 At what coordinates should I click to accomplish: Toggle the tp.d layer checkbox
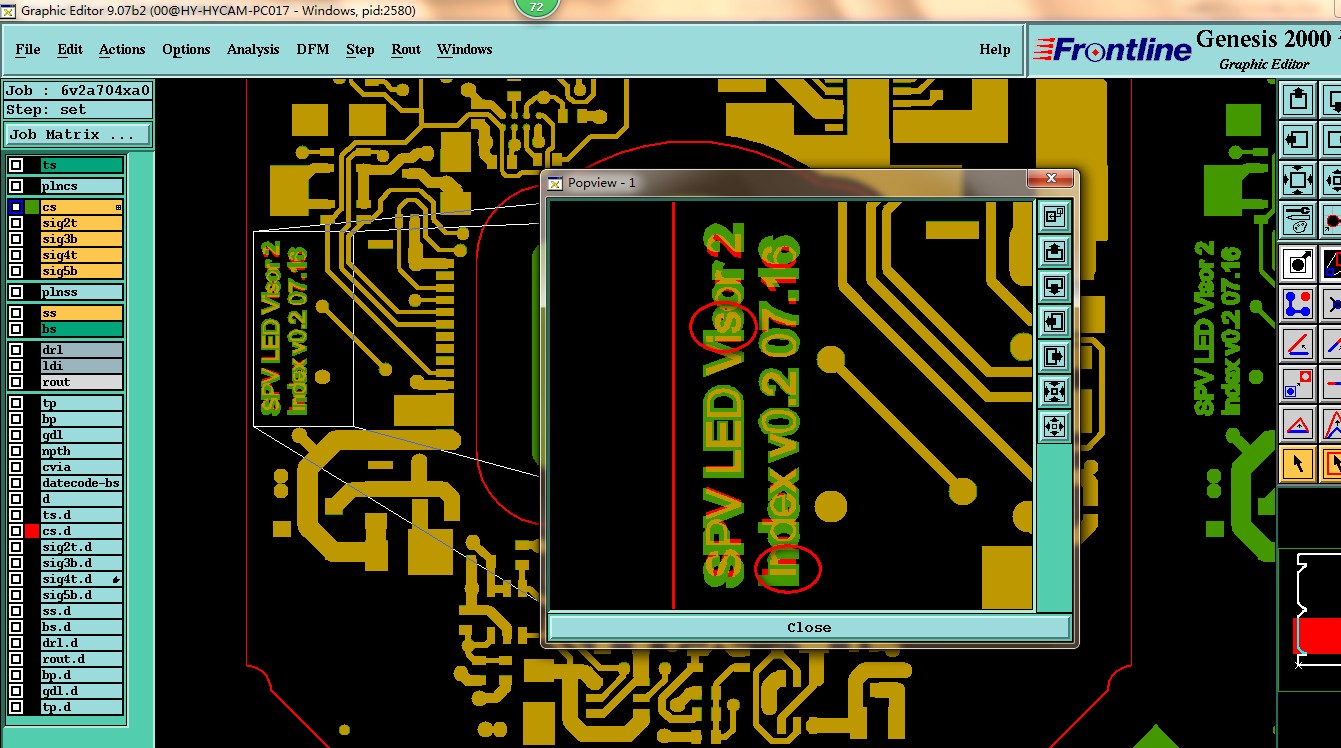(16, 707)
